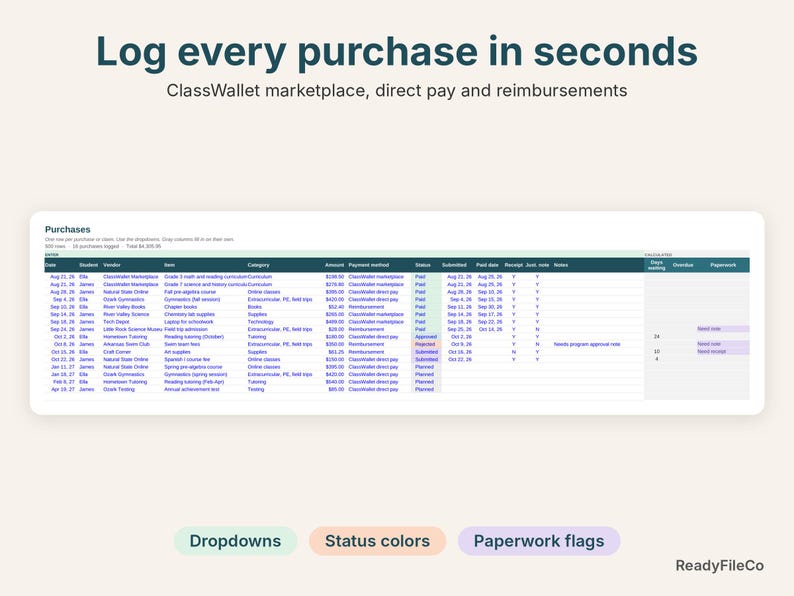The image size is (794, 596).
Task: Click the Category column header
Action: point(258,265)
